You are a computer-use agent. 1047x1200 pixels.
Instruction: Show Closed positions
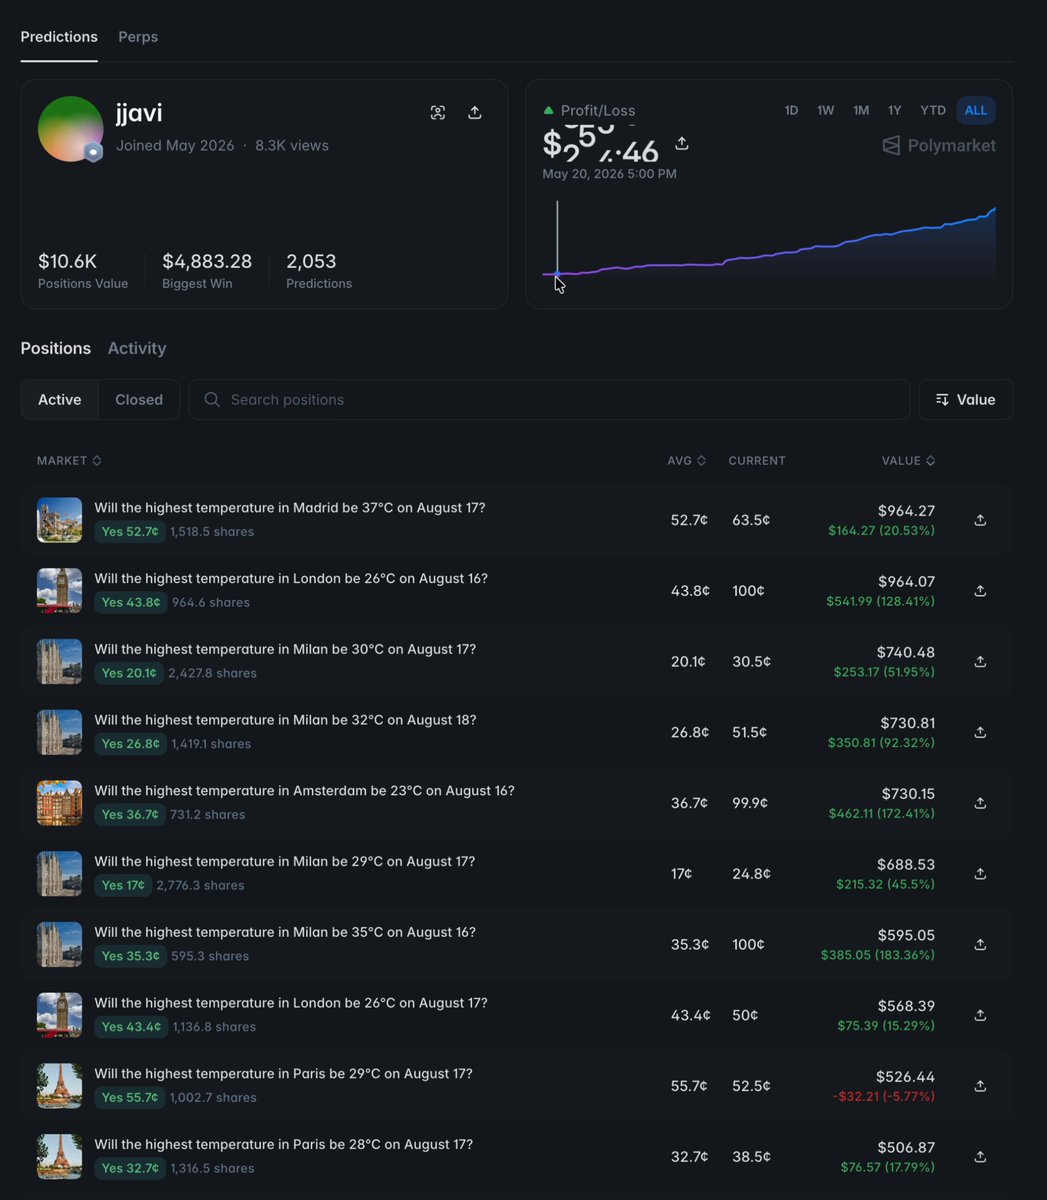click(x=139, y=400)
